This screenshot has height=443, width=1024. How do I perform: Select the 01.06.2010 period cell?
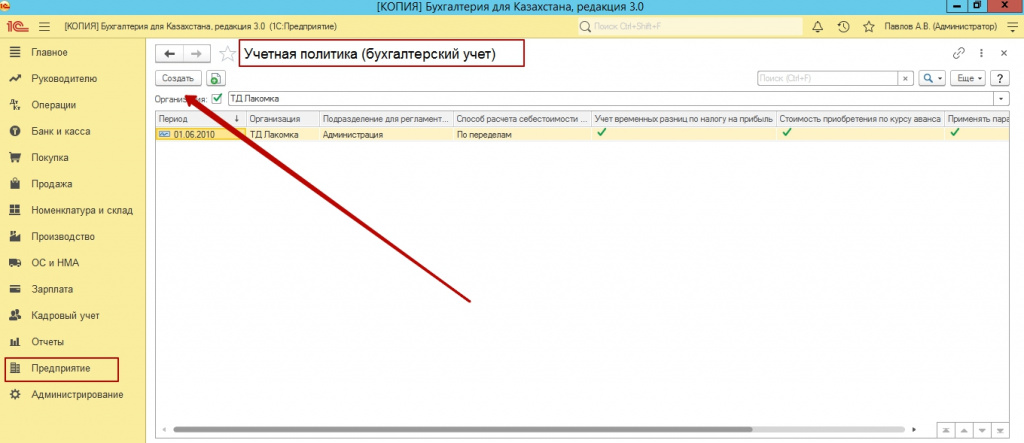coord(200,134)
